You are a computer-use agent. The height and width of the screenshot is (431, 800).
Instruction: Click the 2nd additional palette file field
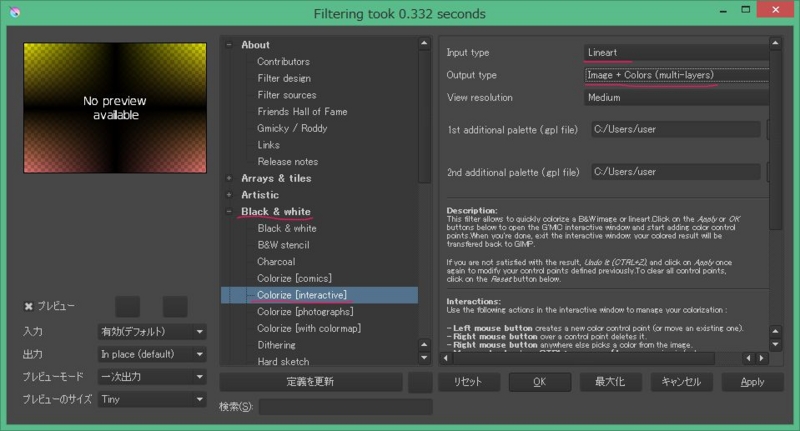tap(676, 172)
